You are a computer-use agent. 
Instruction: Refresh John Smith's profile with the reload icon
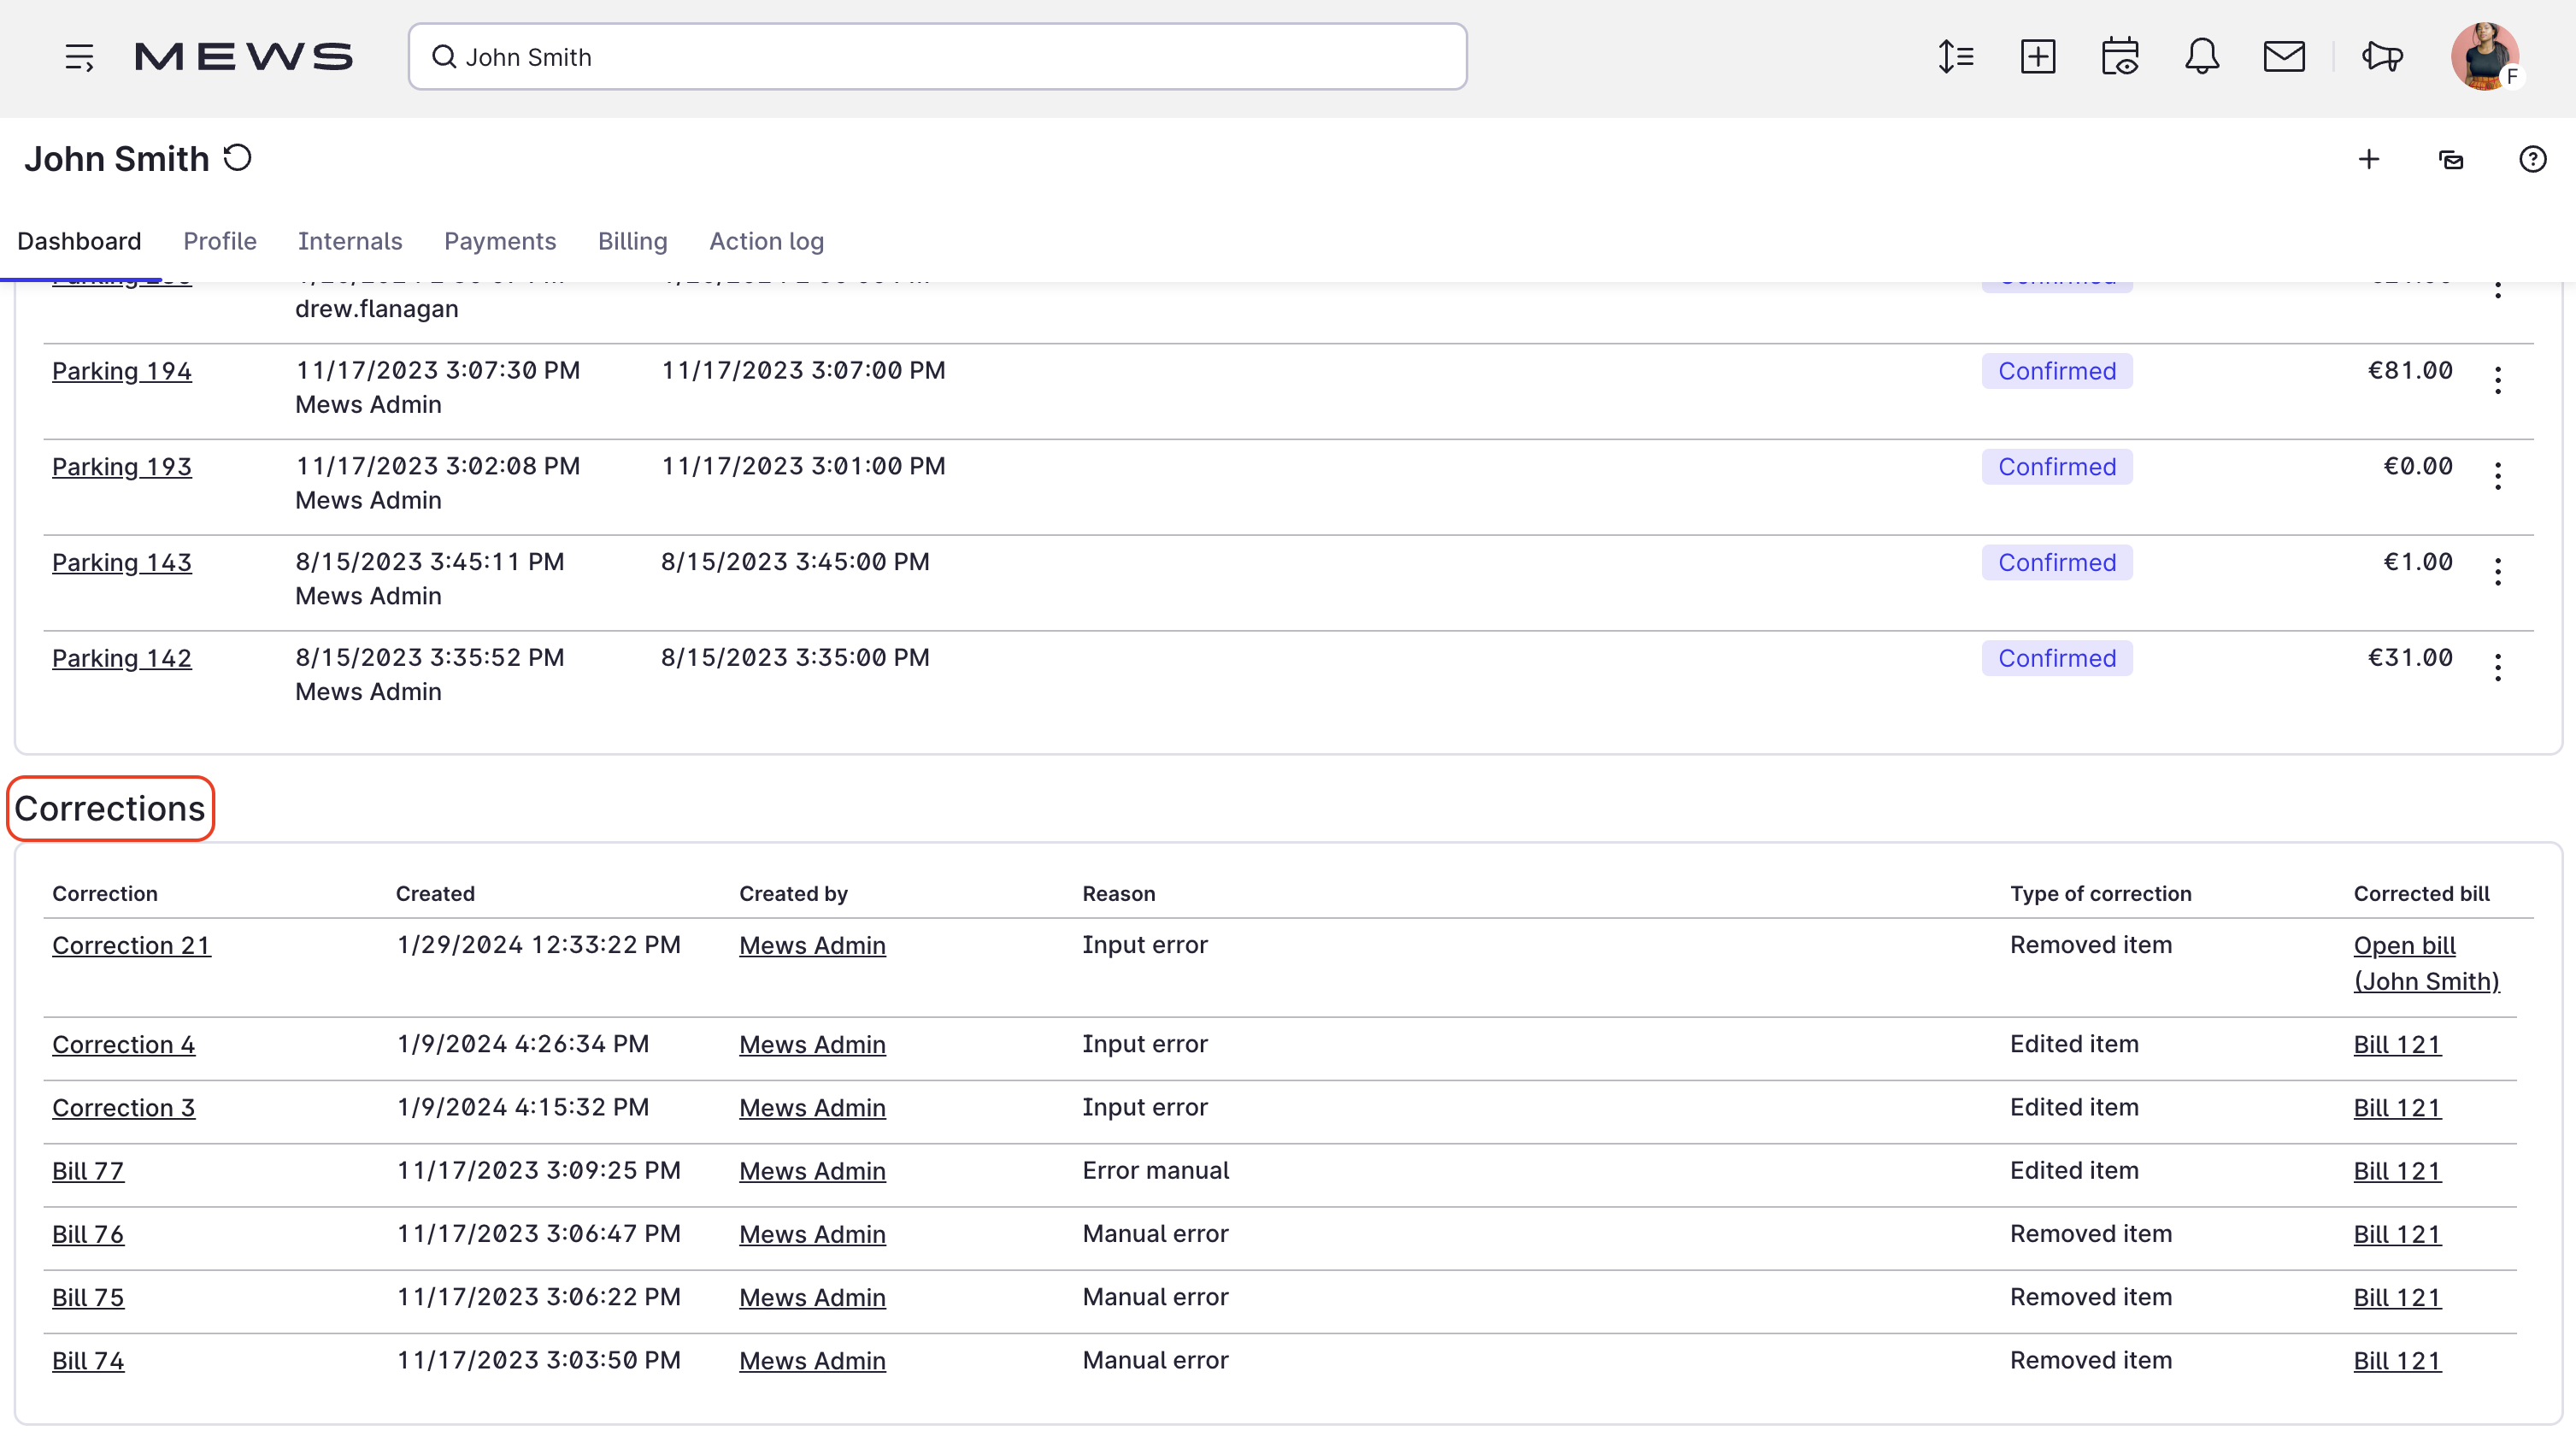click(237, 157)
